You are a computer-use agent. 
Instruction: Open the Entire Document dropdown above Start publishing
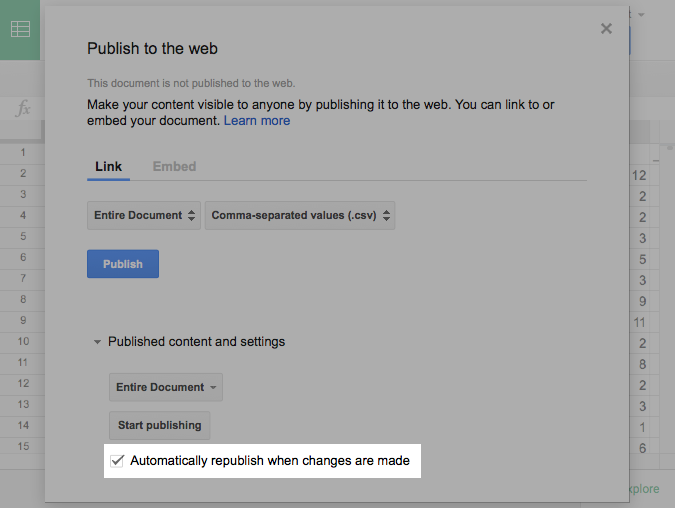[165, 387]
